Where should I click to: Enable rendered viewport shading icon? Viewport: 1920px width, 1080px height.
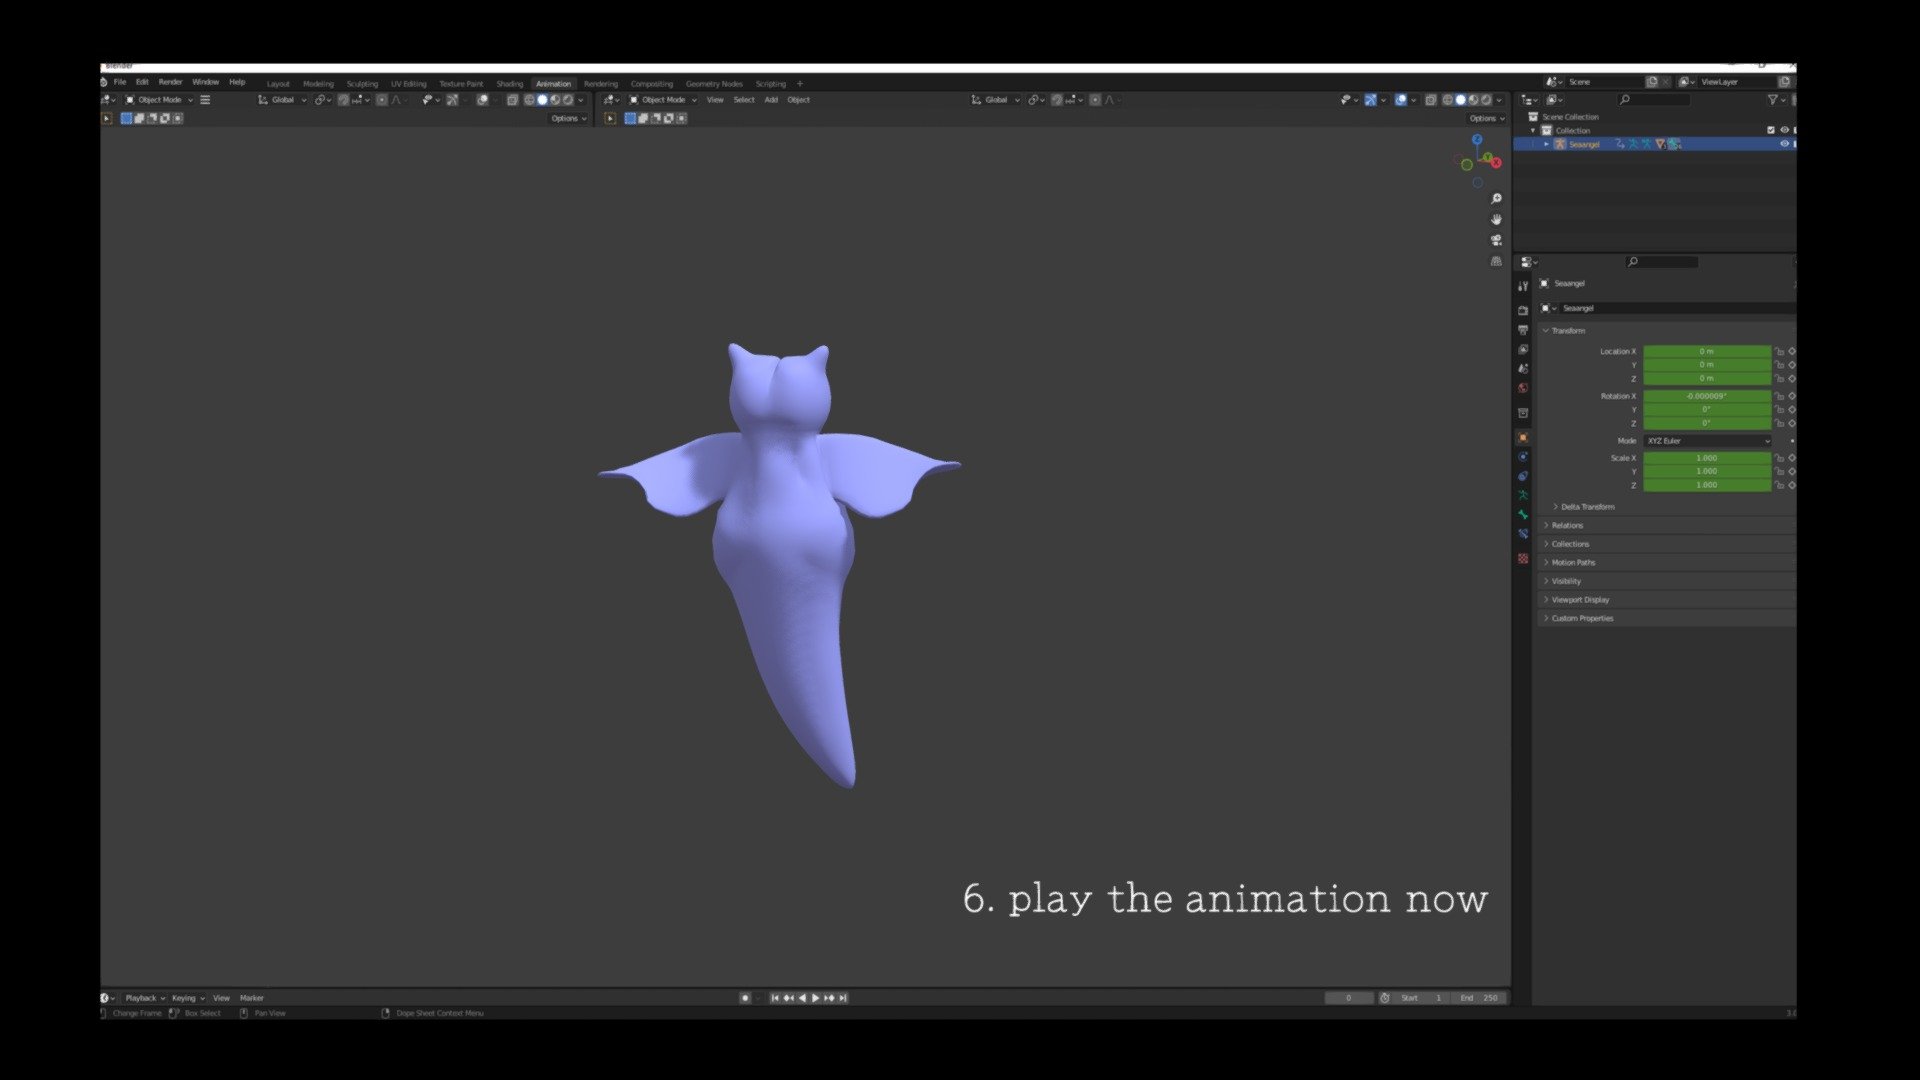[x=1485, y=99]
